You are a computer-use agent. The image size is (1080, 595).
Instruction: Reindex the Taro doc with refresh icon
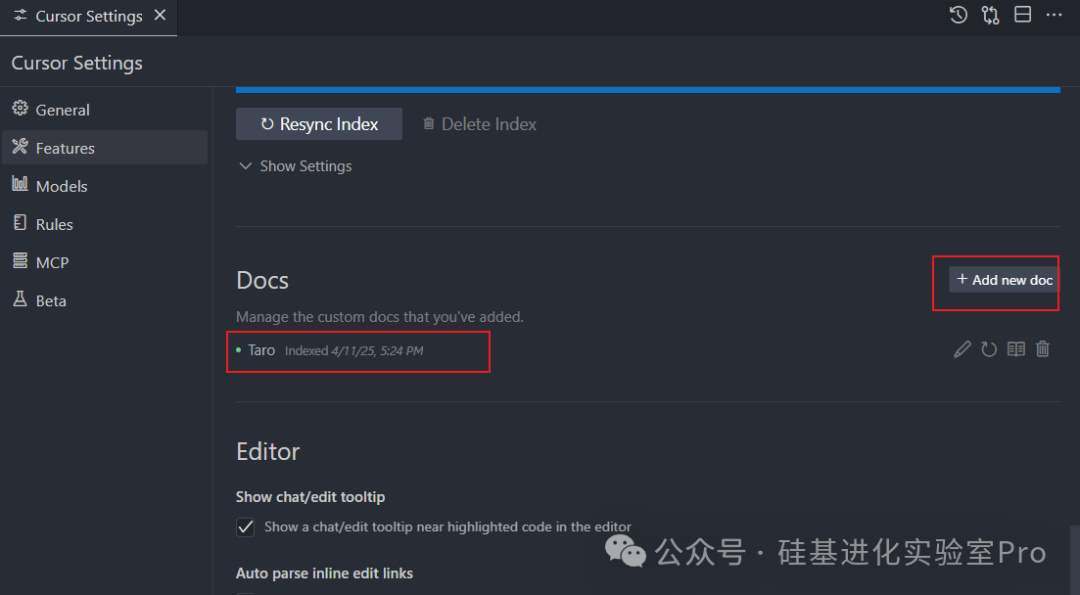tap(989, 349)
